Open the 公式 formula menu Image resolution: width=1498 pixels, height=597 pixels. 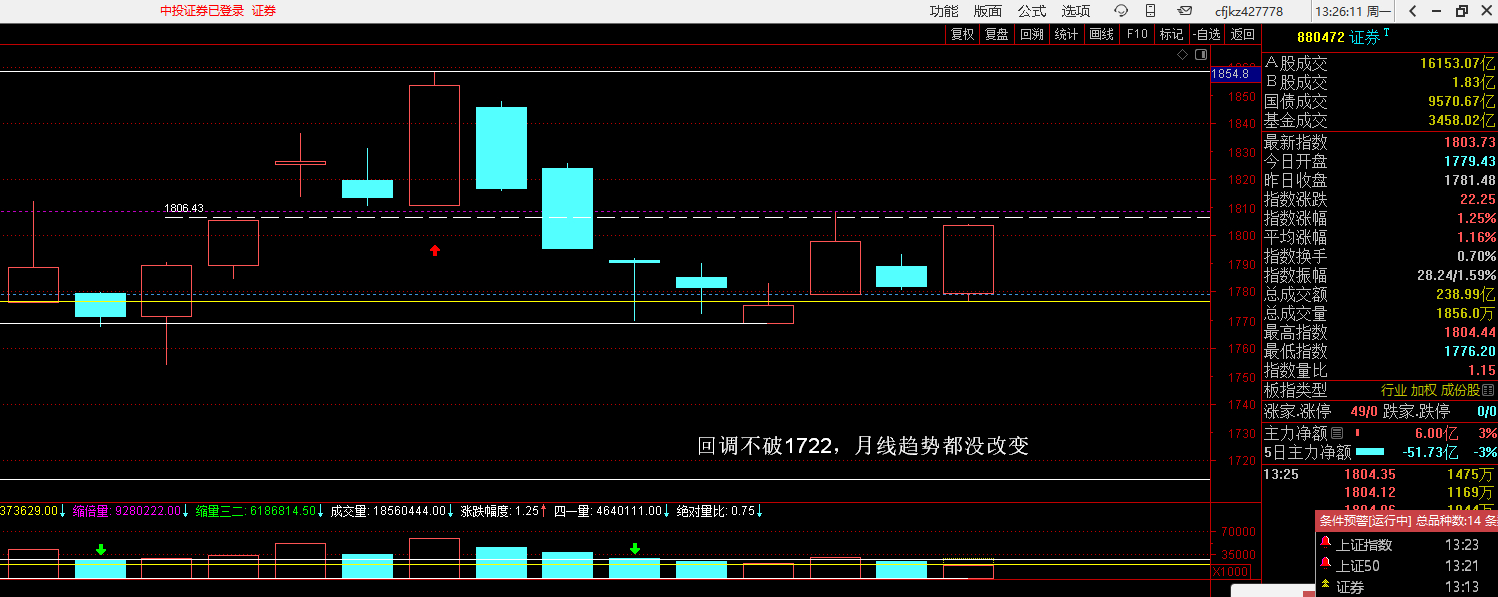pos(1030,11)
